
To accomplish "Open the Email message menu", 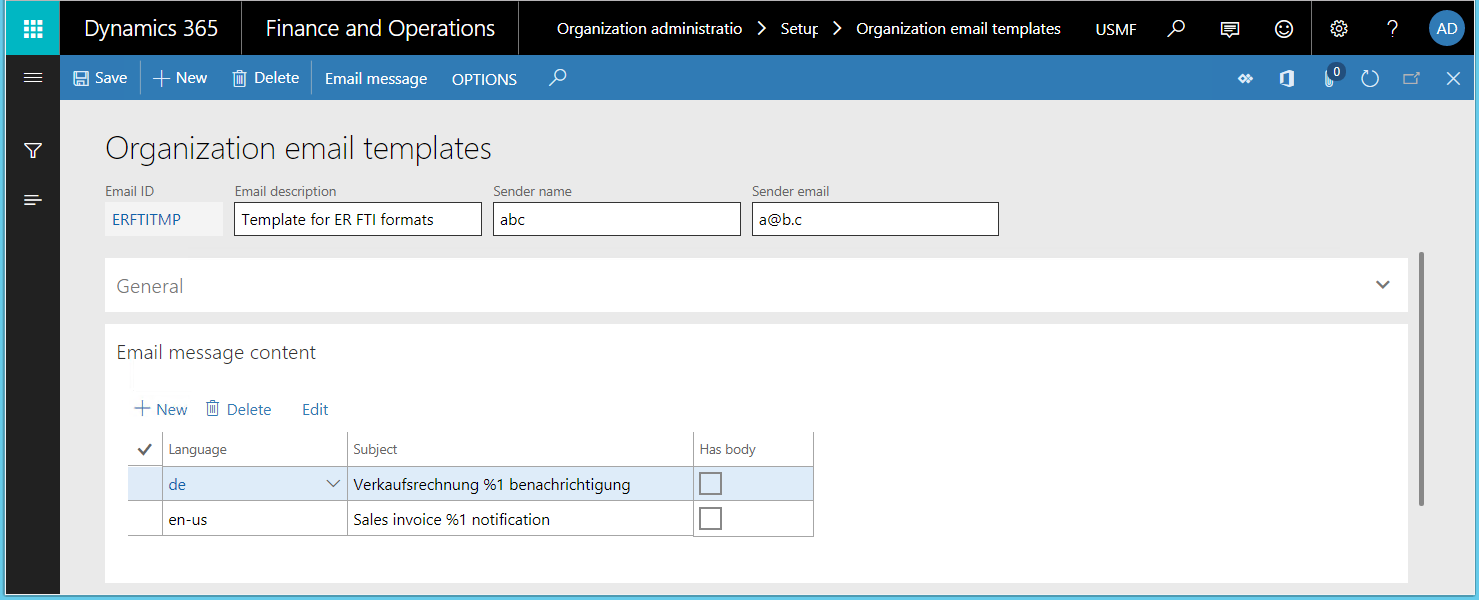I will [x=375, y=78].
